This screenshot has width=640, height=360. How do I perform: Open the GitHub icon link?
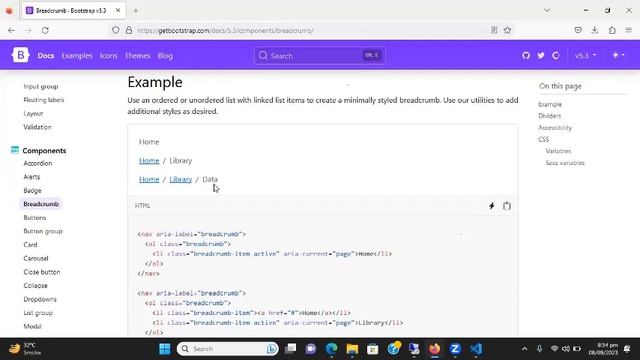[x=526, y=56]
